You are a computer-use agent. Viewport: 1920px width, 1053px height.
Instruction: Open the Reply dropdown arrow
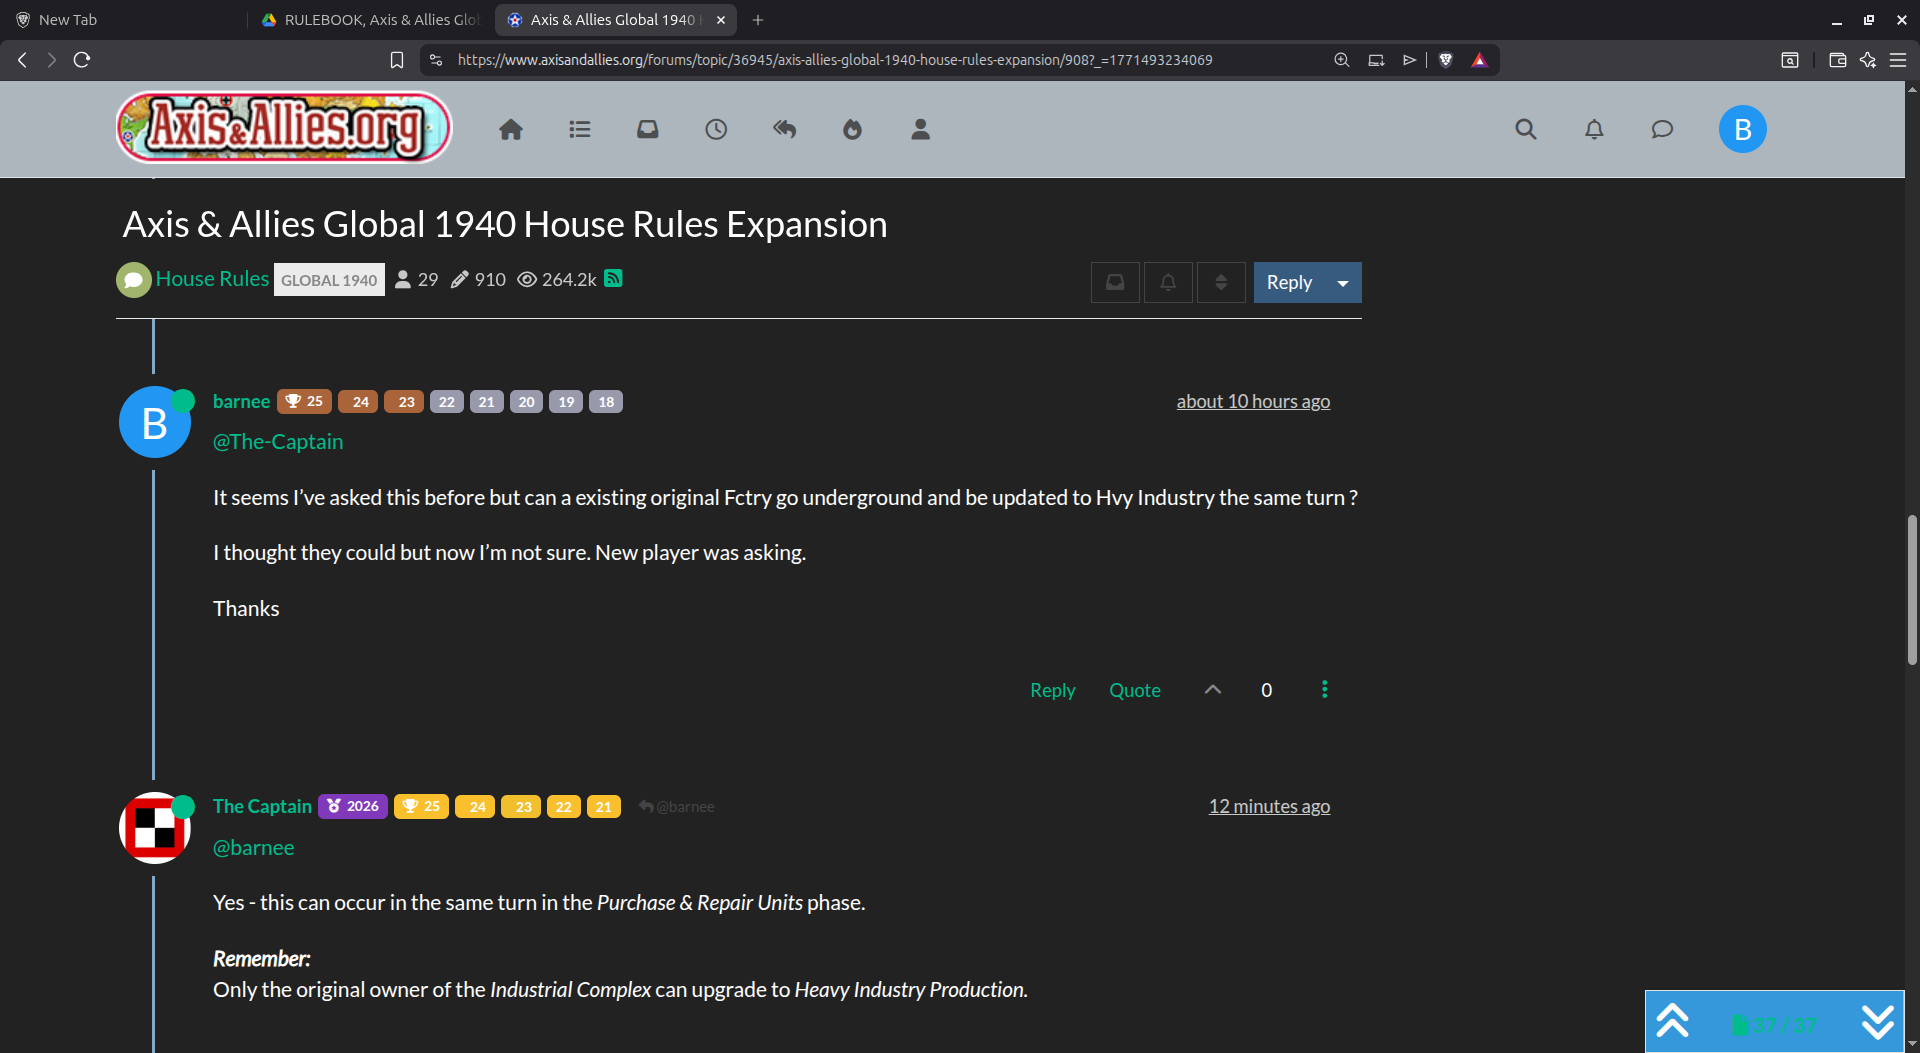point(1343,282)
